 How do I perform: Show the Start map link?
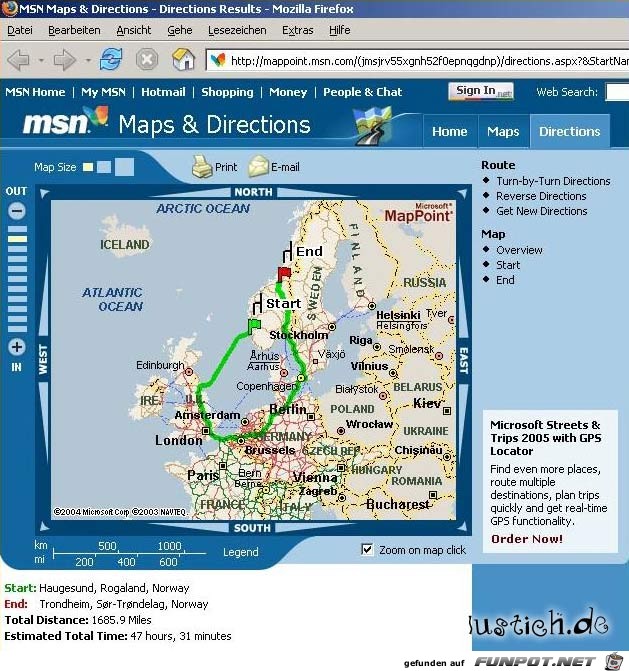tap(508, 265)
